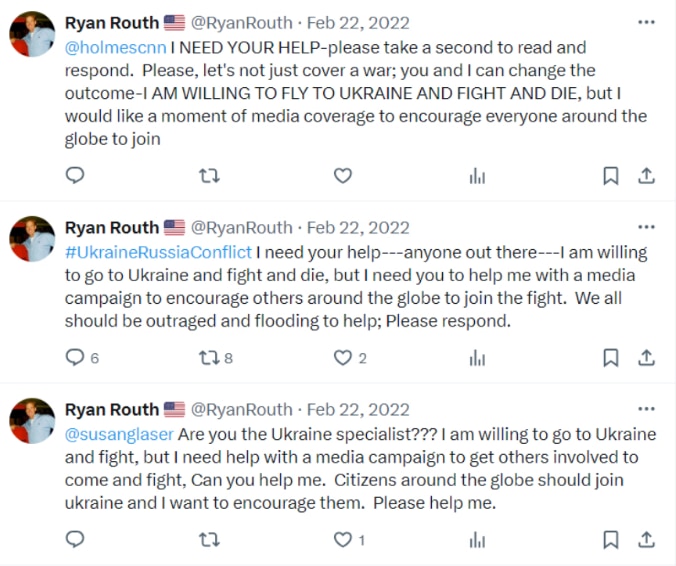Image resolution: width=676 pixels, height=566 pixels.
Task: Bookmark the @susanglaser tweet
Action: click(x=610, y=539)
